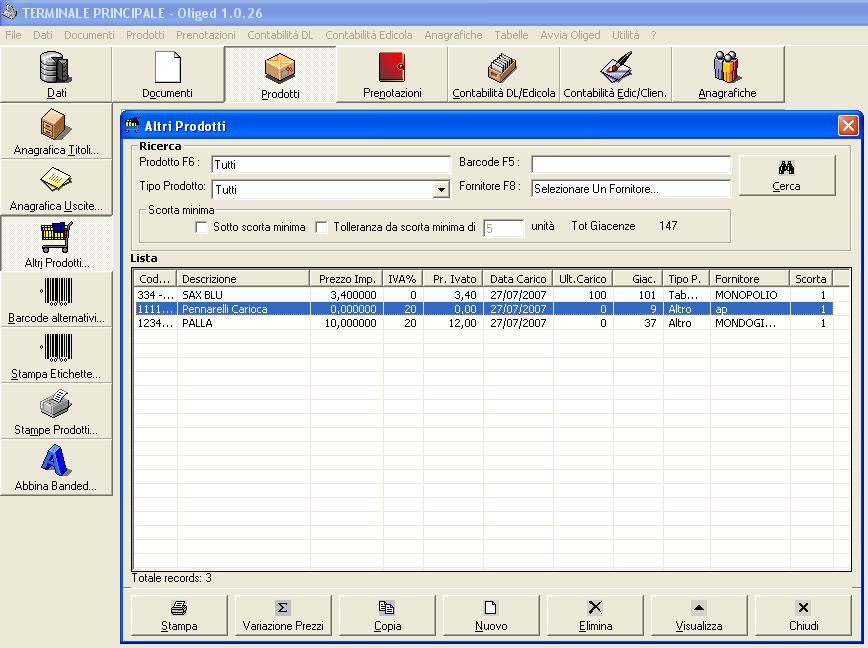Viewport: 868px width, 648px height.
Task: Open the Contabilità Edicola menu
Action: (369, 35)
